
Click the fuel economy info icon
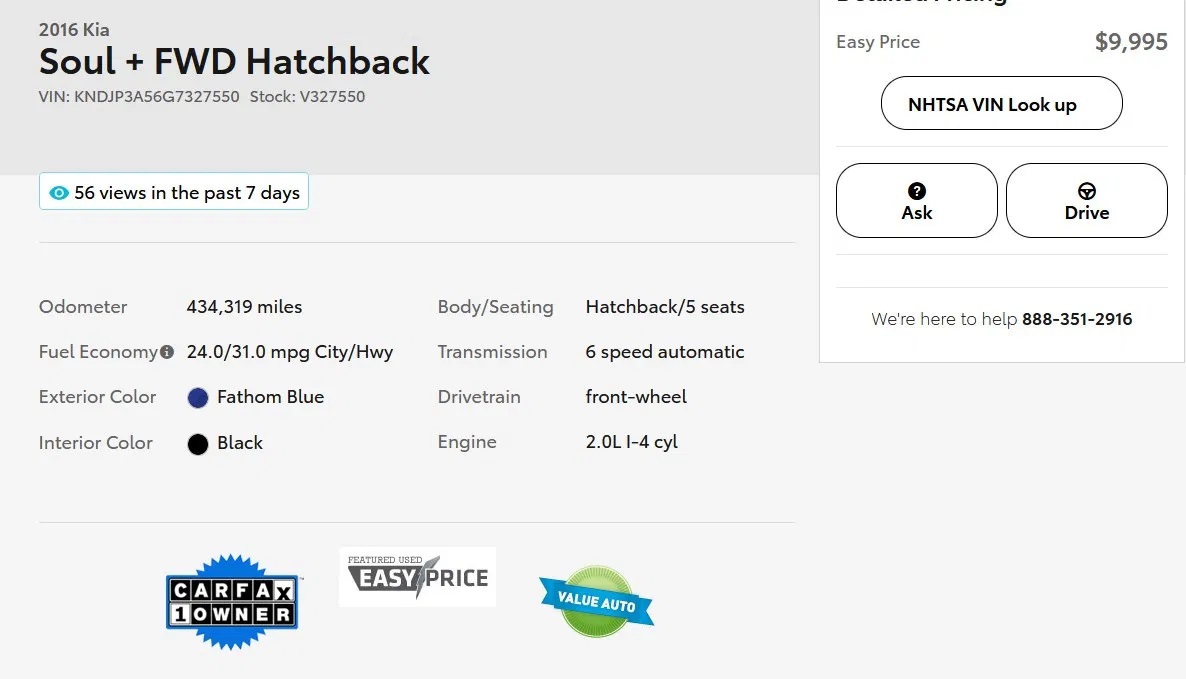tap(167, 352)
